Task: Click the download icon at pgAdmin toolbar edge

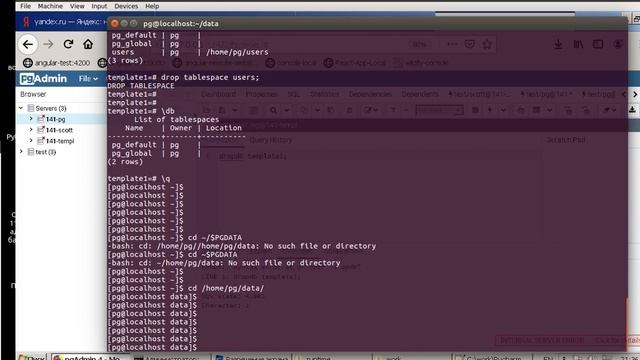Action: [x=632, y=109]
